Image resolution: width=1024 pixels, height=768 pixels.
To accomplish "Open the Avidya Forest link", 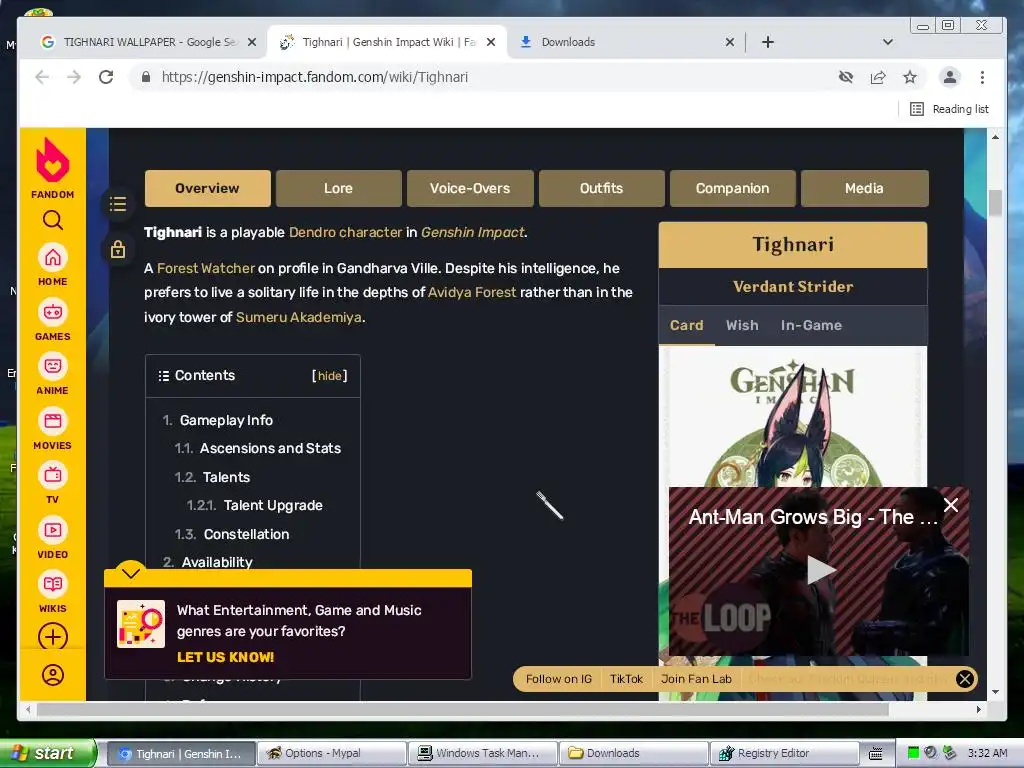I will click(x=472, y=293).
